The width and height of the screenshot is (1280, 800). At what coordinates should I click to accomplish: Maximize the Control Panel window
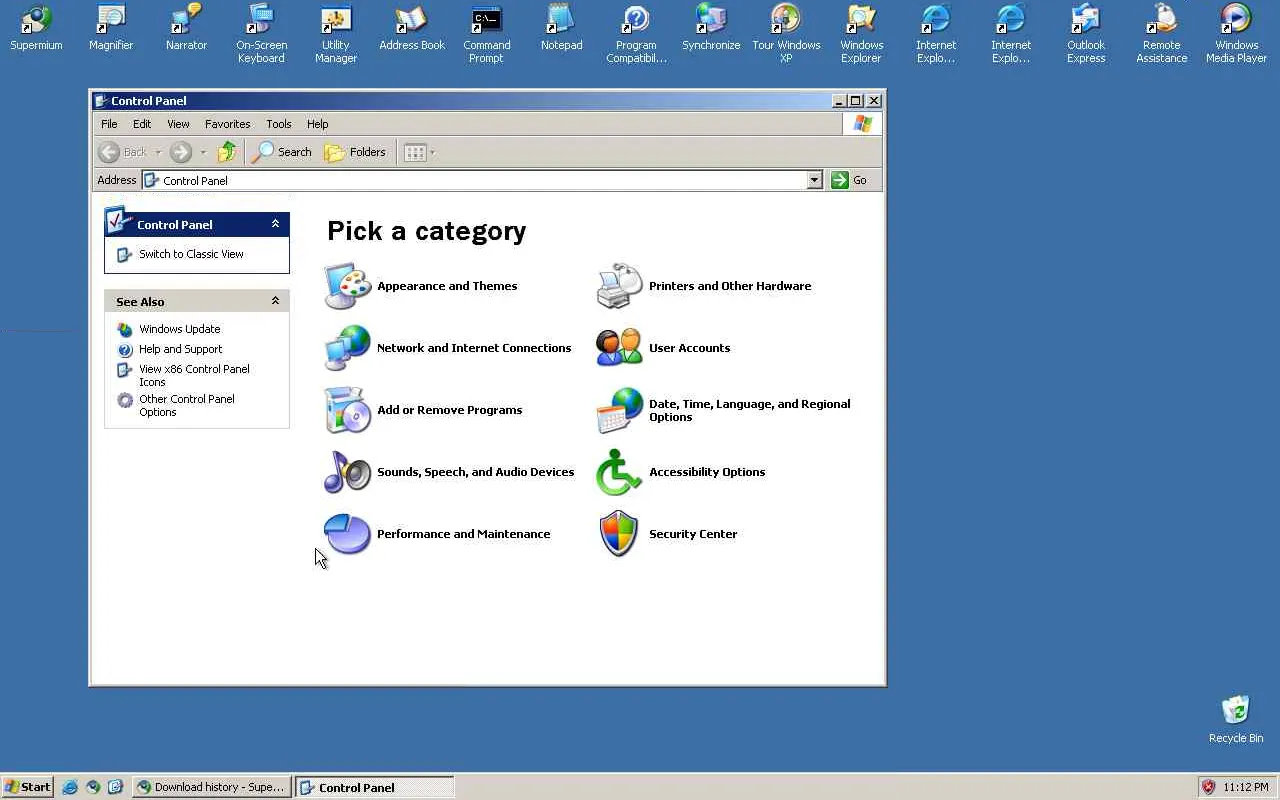(x=855, y=100)
